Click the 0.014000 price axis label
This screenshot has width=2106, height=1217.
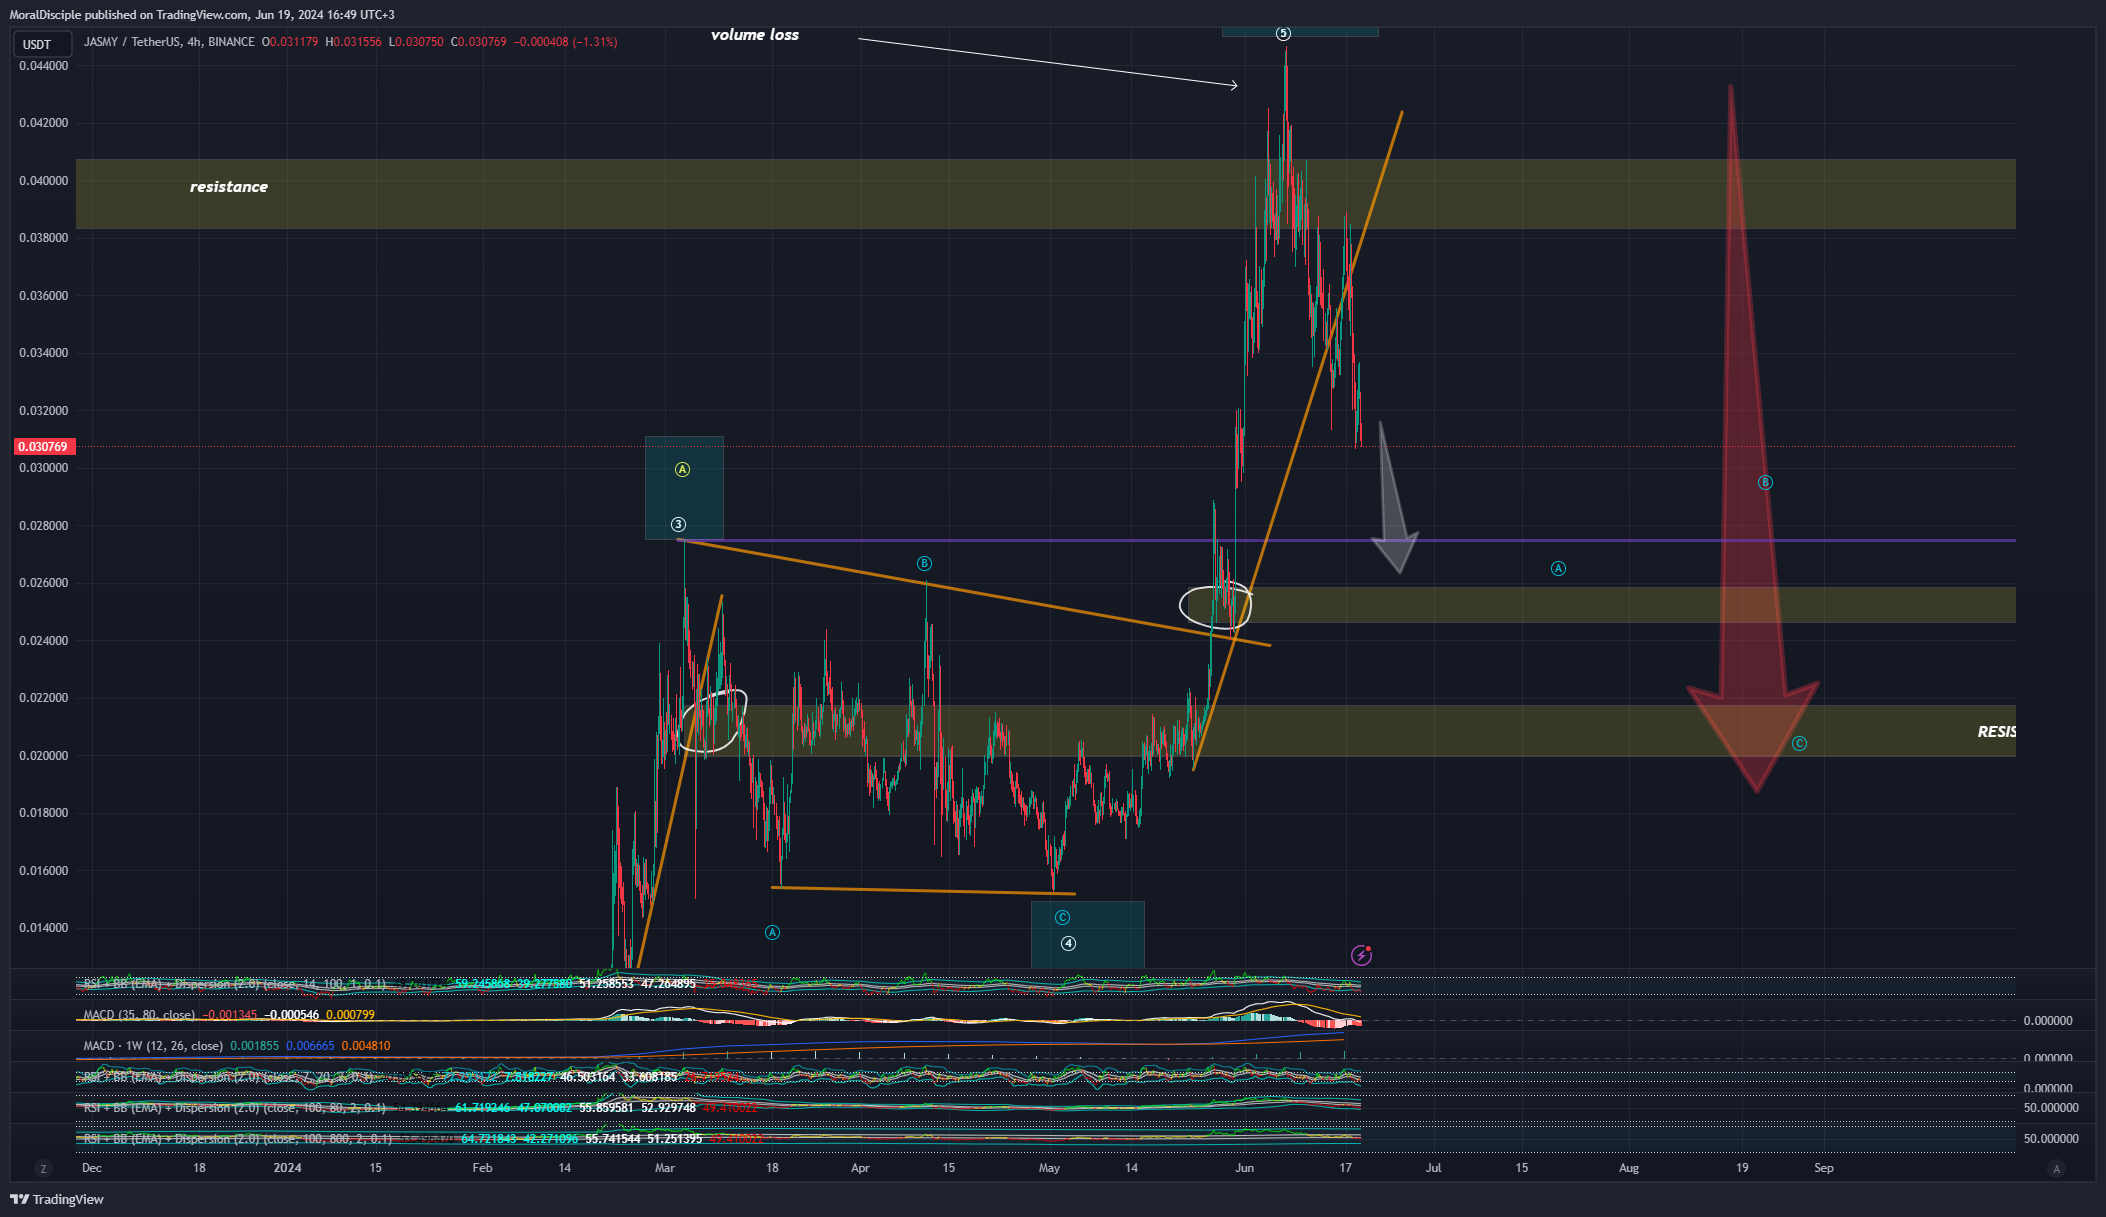coord(44,928)
